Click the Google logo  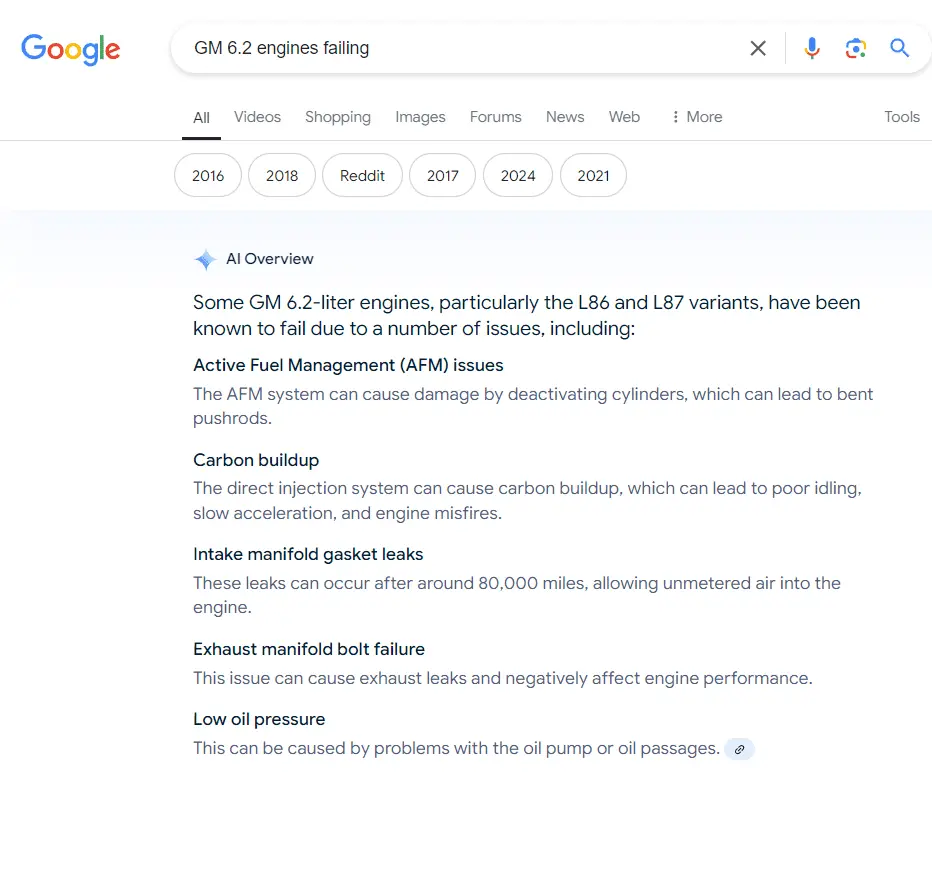click(71, 49)
